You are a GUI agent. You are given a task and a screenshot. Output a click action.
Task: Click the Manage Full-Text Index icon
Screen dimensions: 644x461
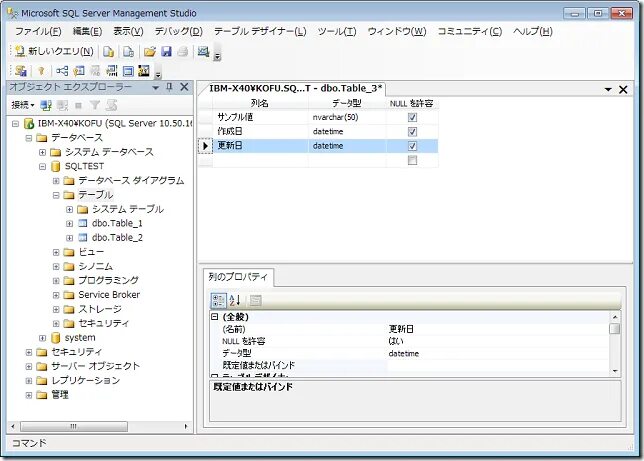[95, 71]
